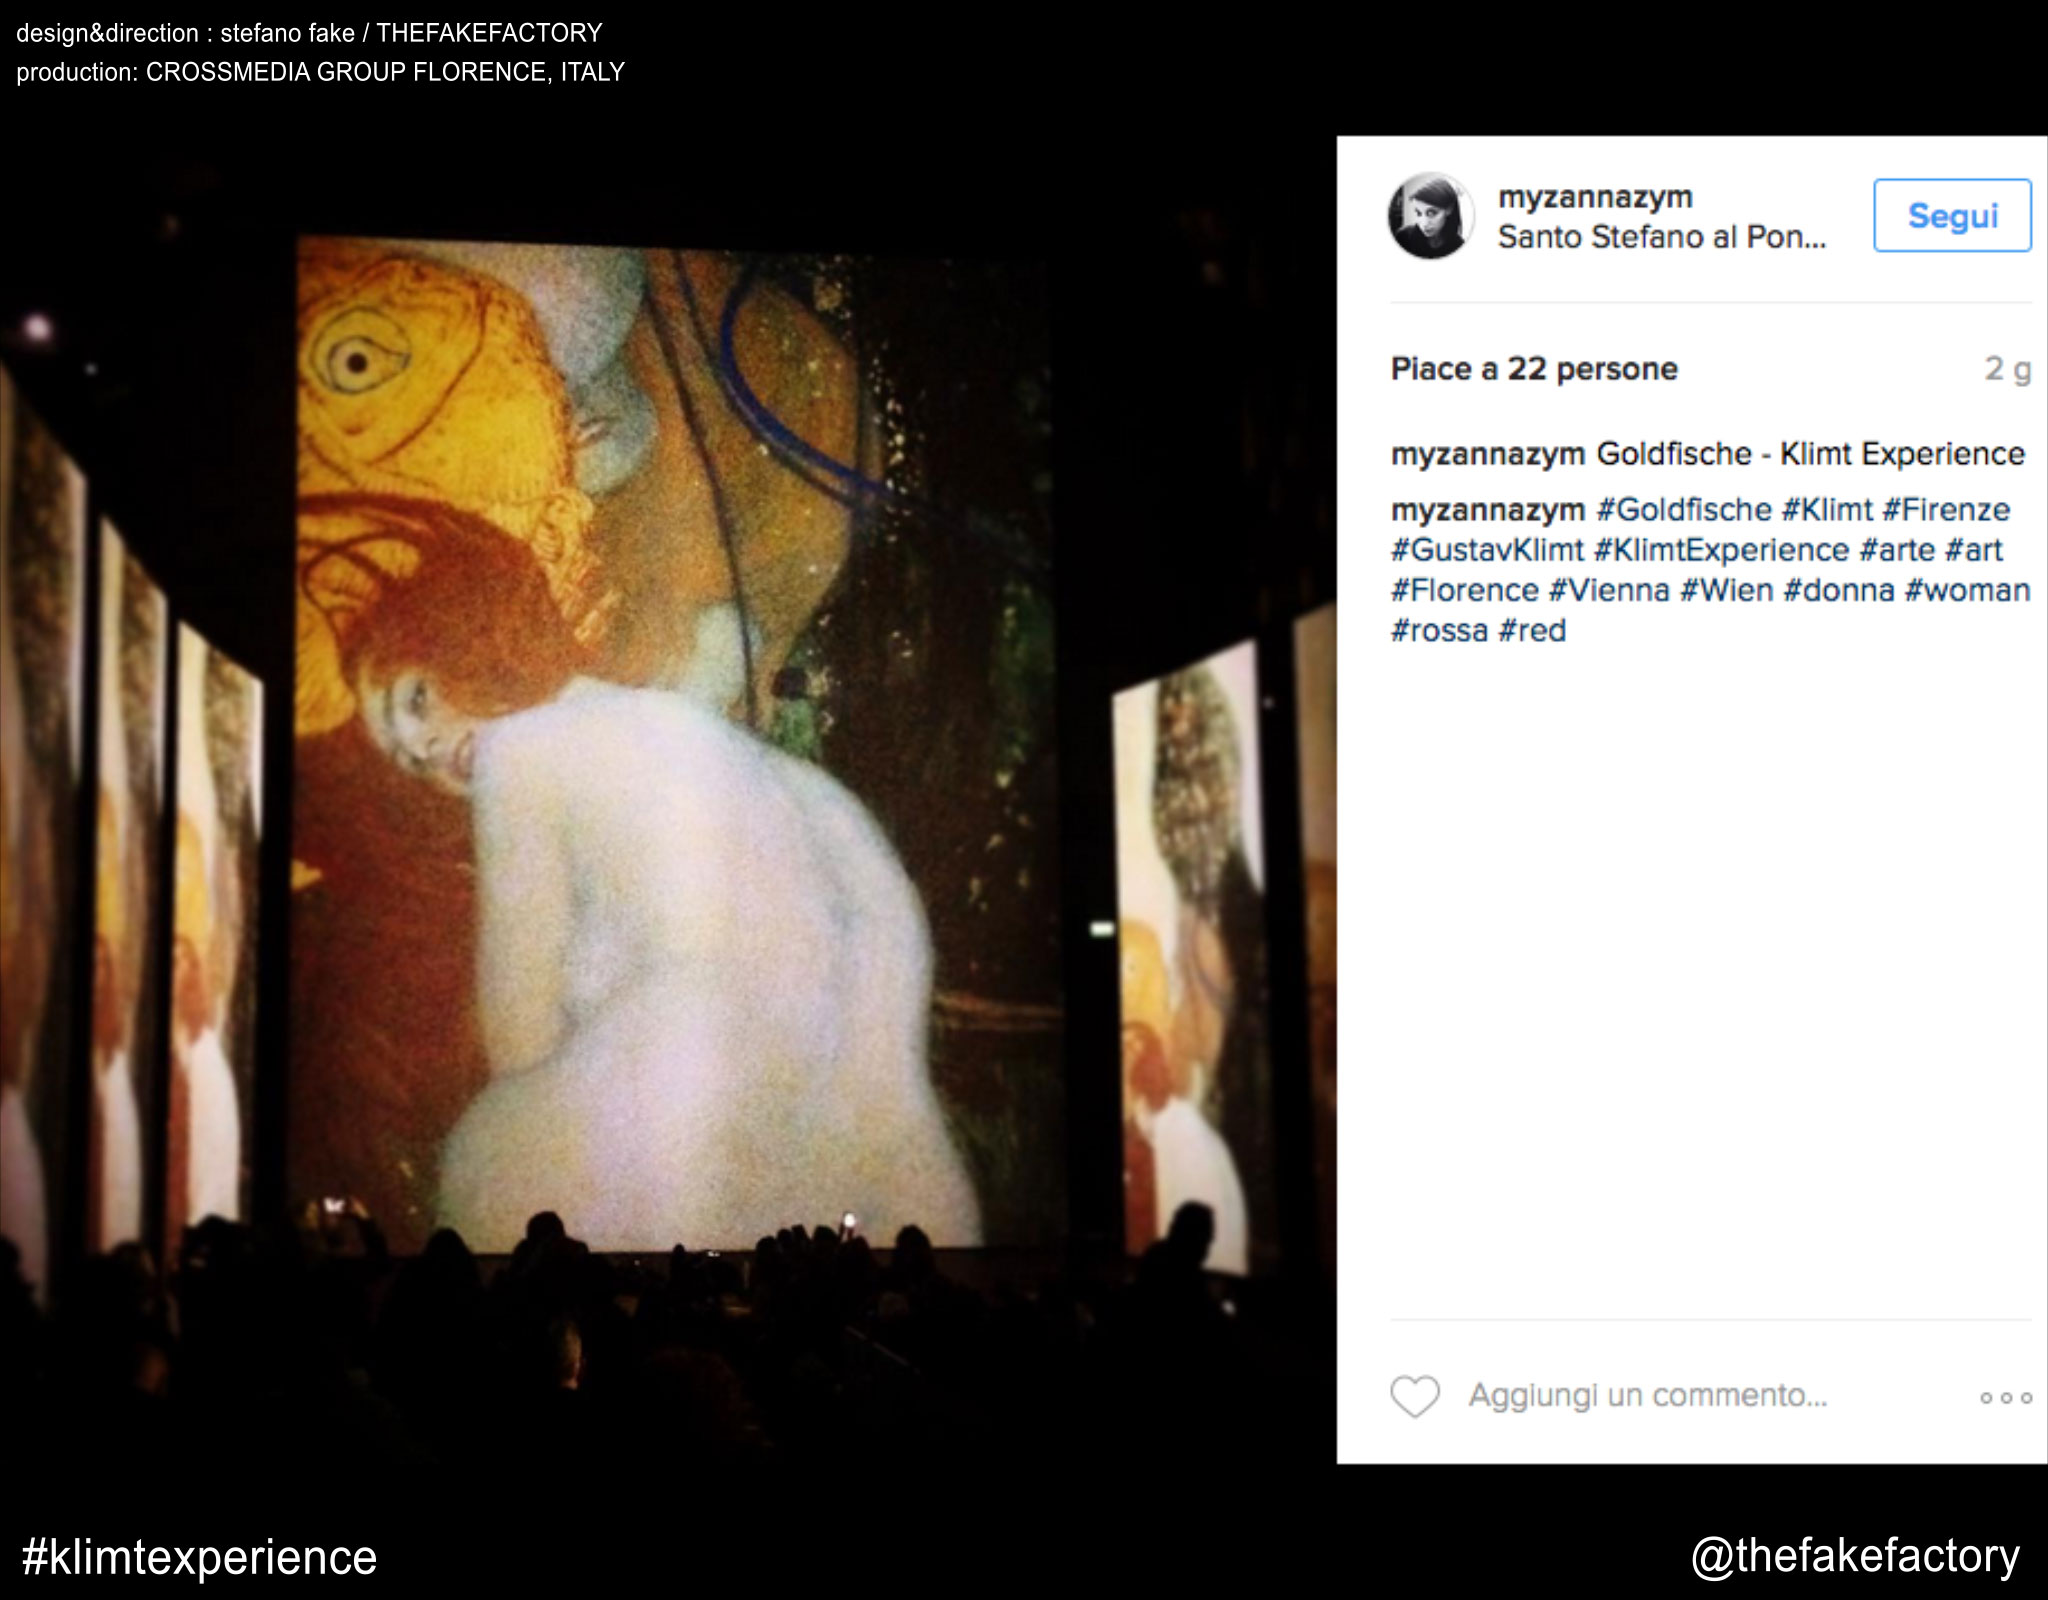Open the myzannazym username in the post header

(x=1595, y=197)
